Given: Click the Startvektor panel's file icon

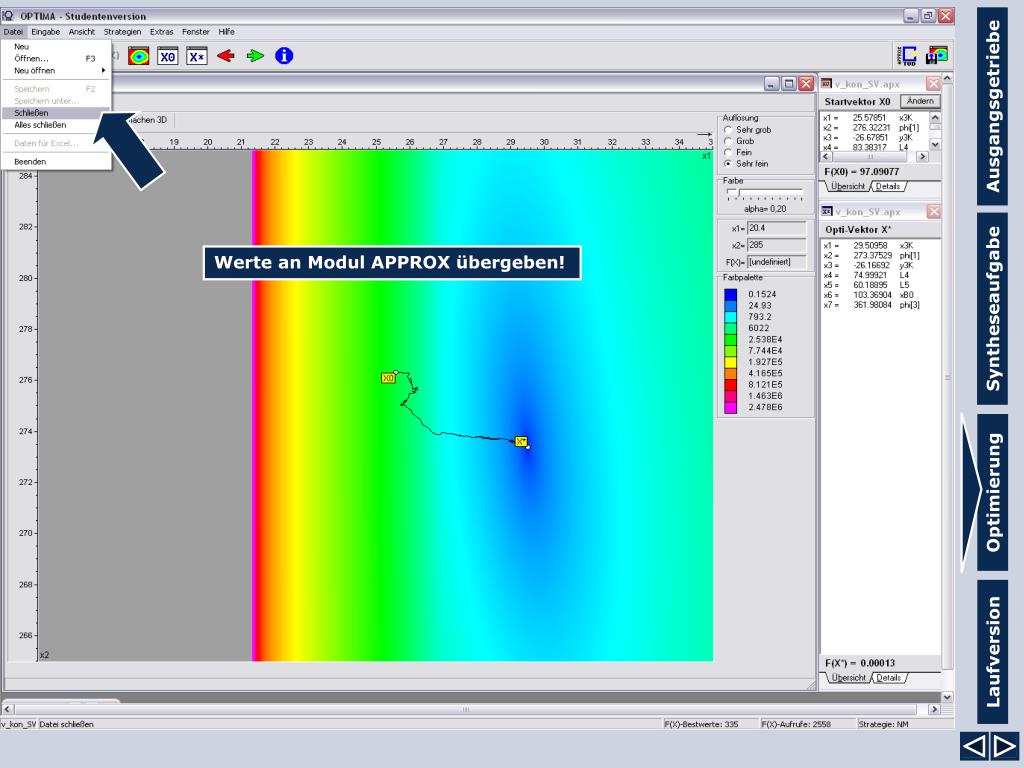Looking at the screenshot, I should [x=826, y=84].
